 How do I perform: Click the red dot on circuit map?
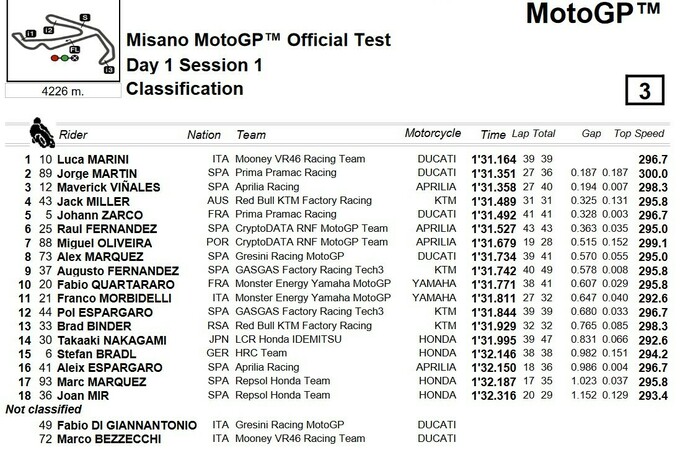(x=53, y=59)
